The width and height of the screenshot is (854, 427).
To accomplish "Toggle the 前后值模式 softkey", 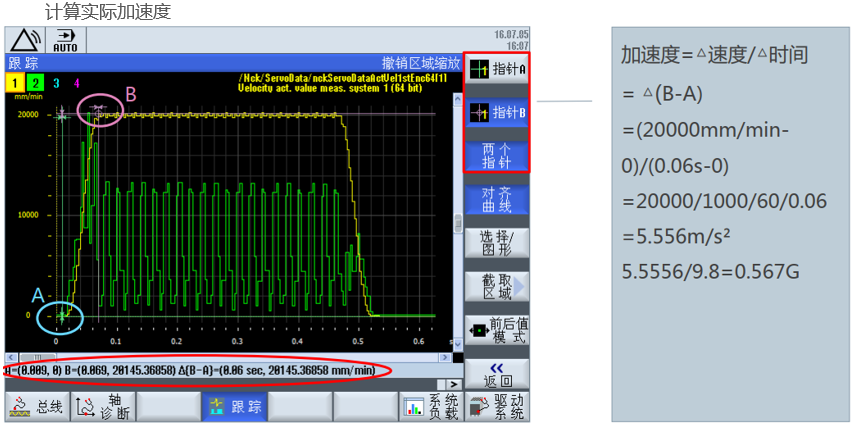I will pyautogui.click(x=496, y=330).
